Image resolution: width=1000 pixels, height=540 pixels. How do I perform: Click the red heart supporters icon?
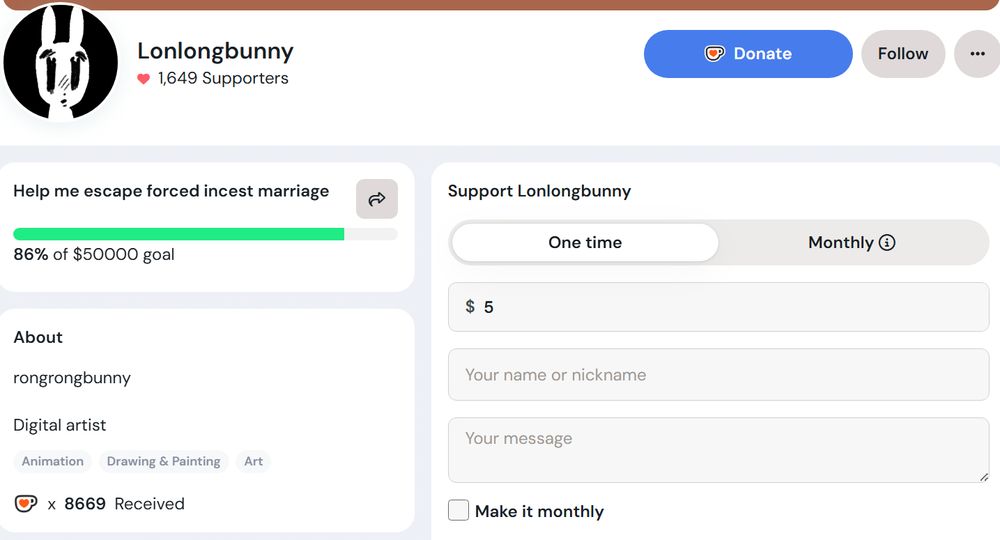coord(144,79)
